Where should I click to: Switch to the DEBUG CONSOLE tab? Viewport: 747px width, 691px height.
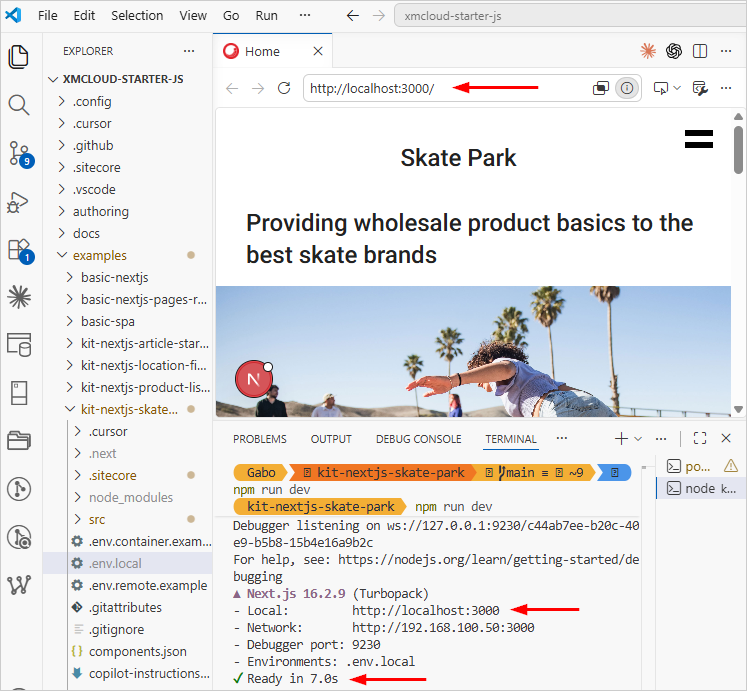click(x=418, y=439)
